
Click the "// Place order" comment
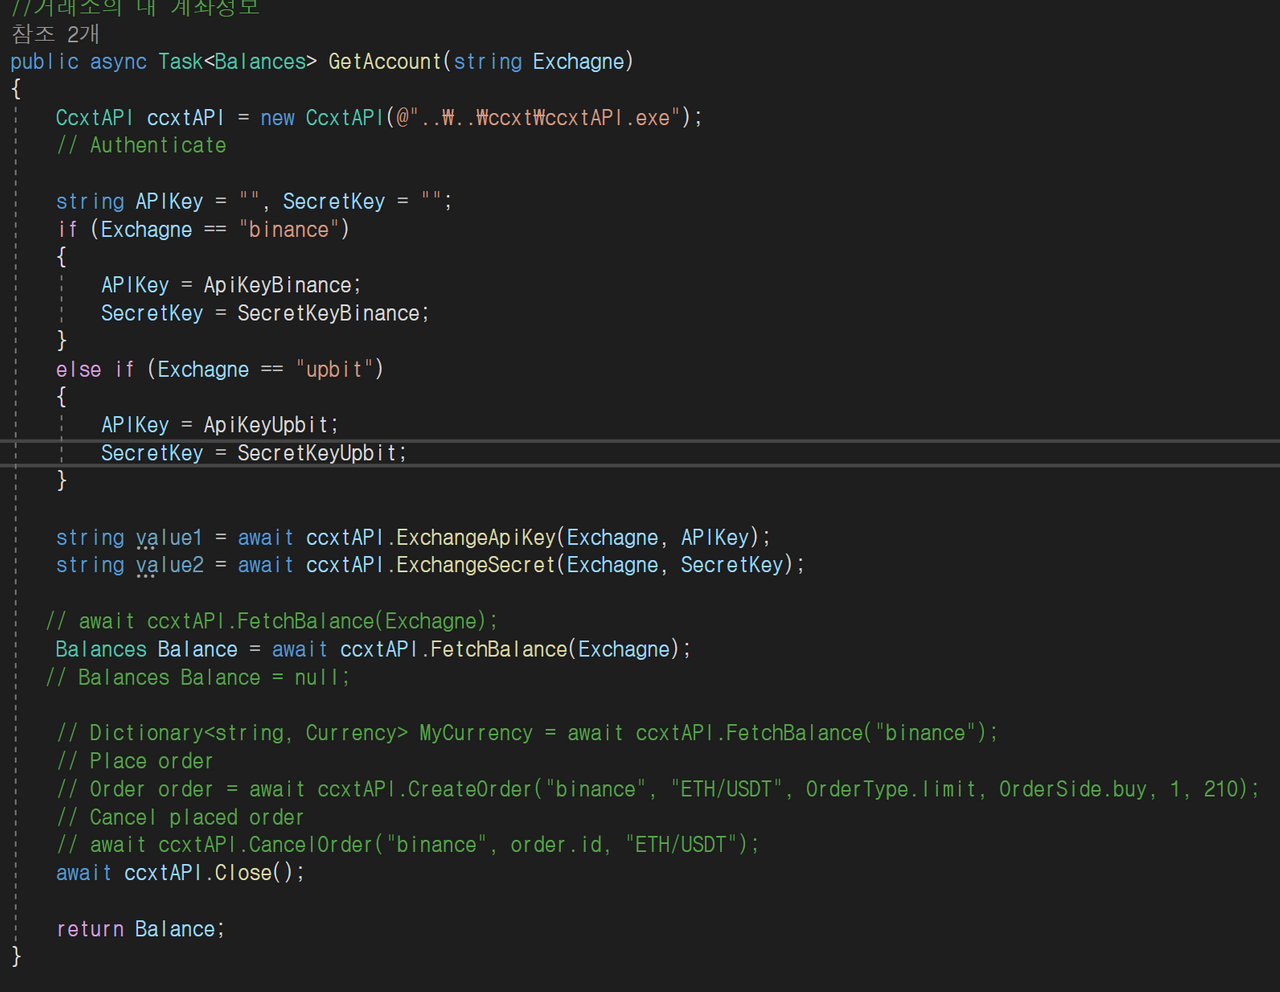click(135, 762)
